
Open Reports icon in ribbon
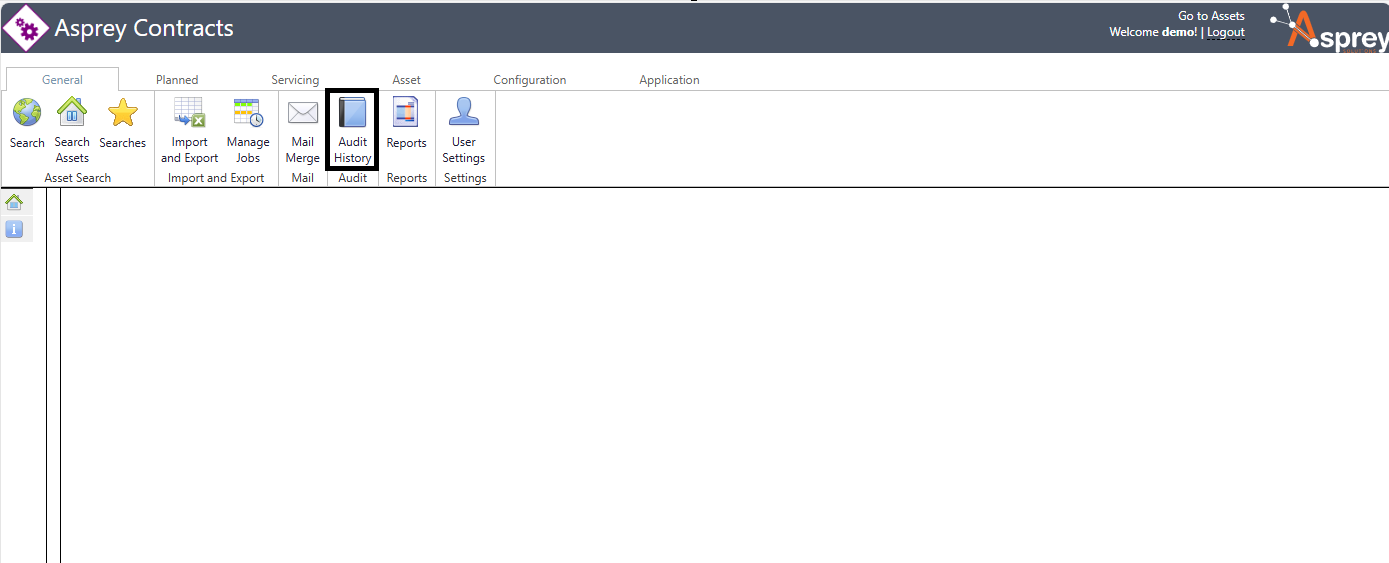pos(406,113)
